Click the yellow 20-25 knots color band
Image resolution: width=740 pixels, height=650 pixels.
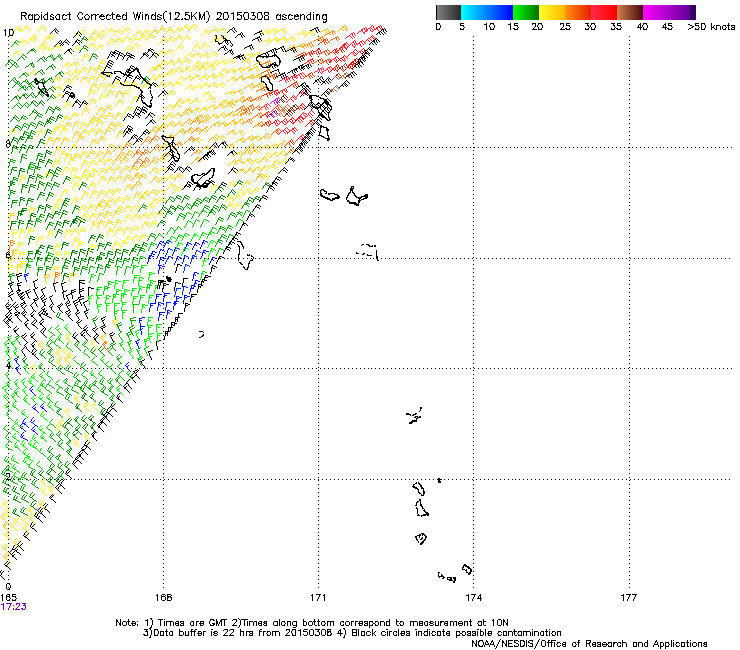[552, 12]
